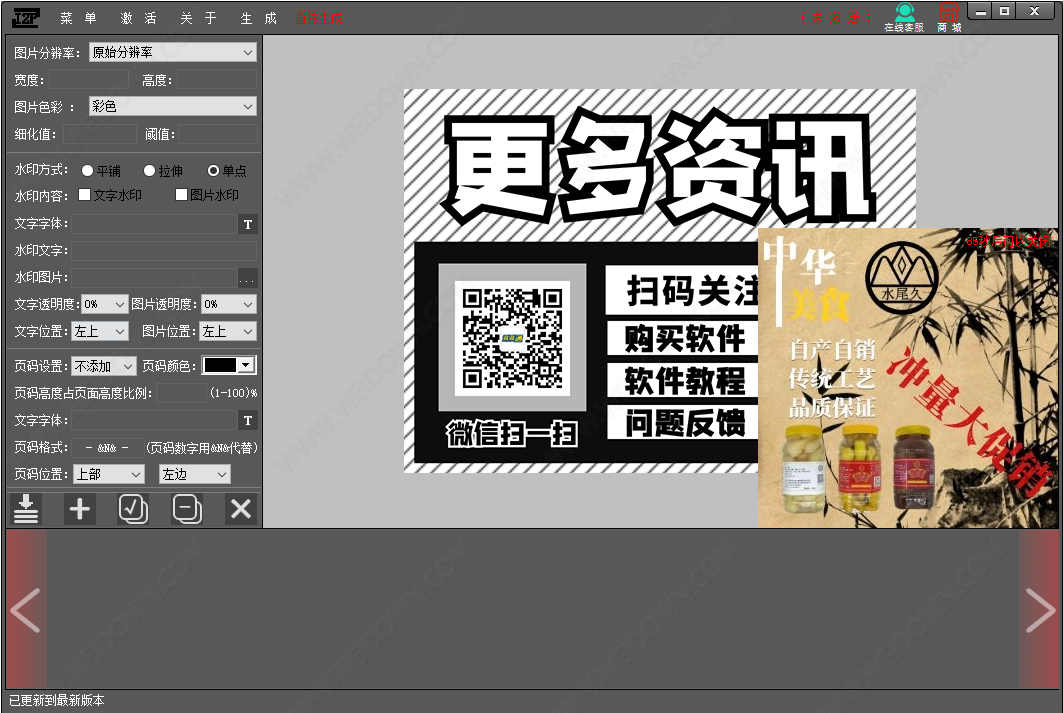Viewport: 1063px width, 713px height.
Task: Click the 宽度 input field
Action: (x=89, y=80)
